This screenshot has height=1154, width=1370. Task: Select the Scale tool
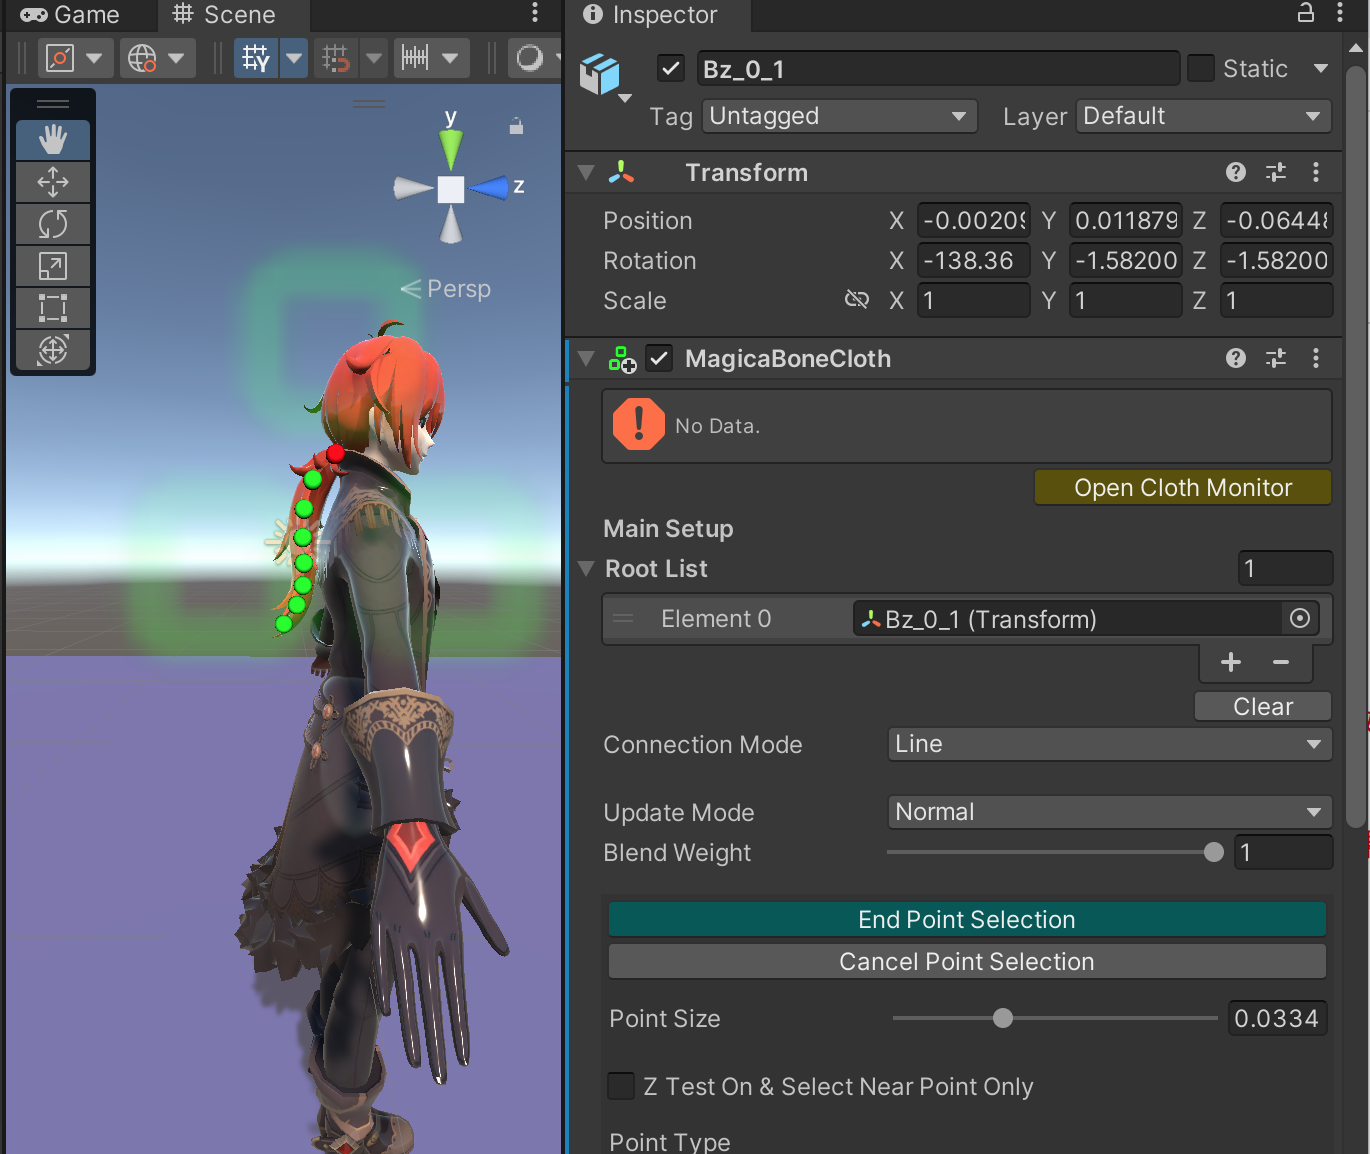(53, 266)
